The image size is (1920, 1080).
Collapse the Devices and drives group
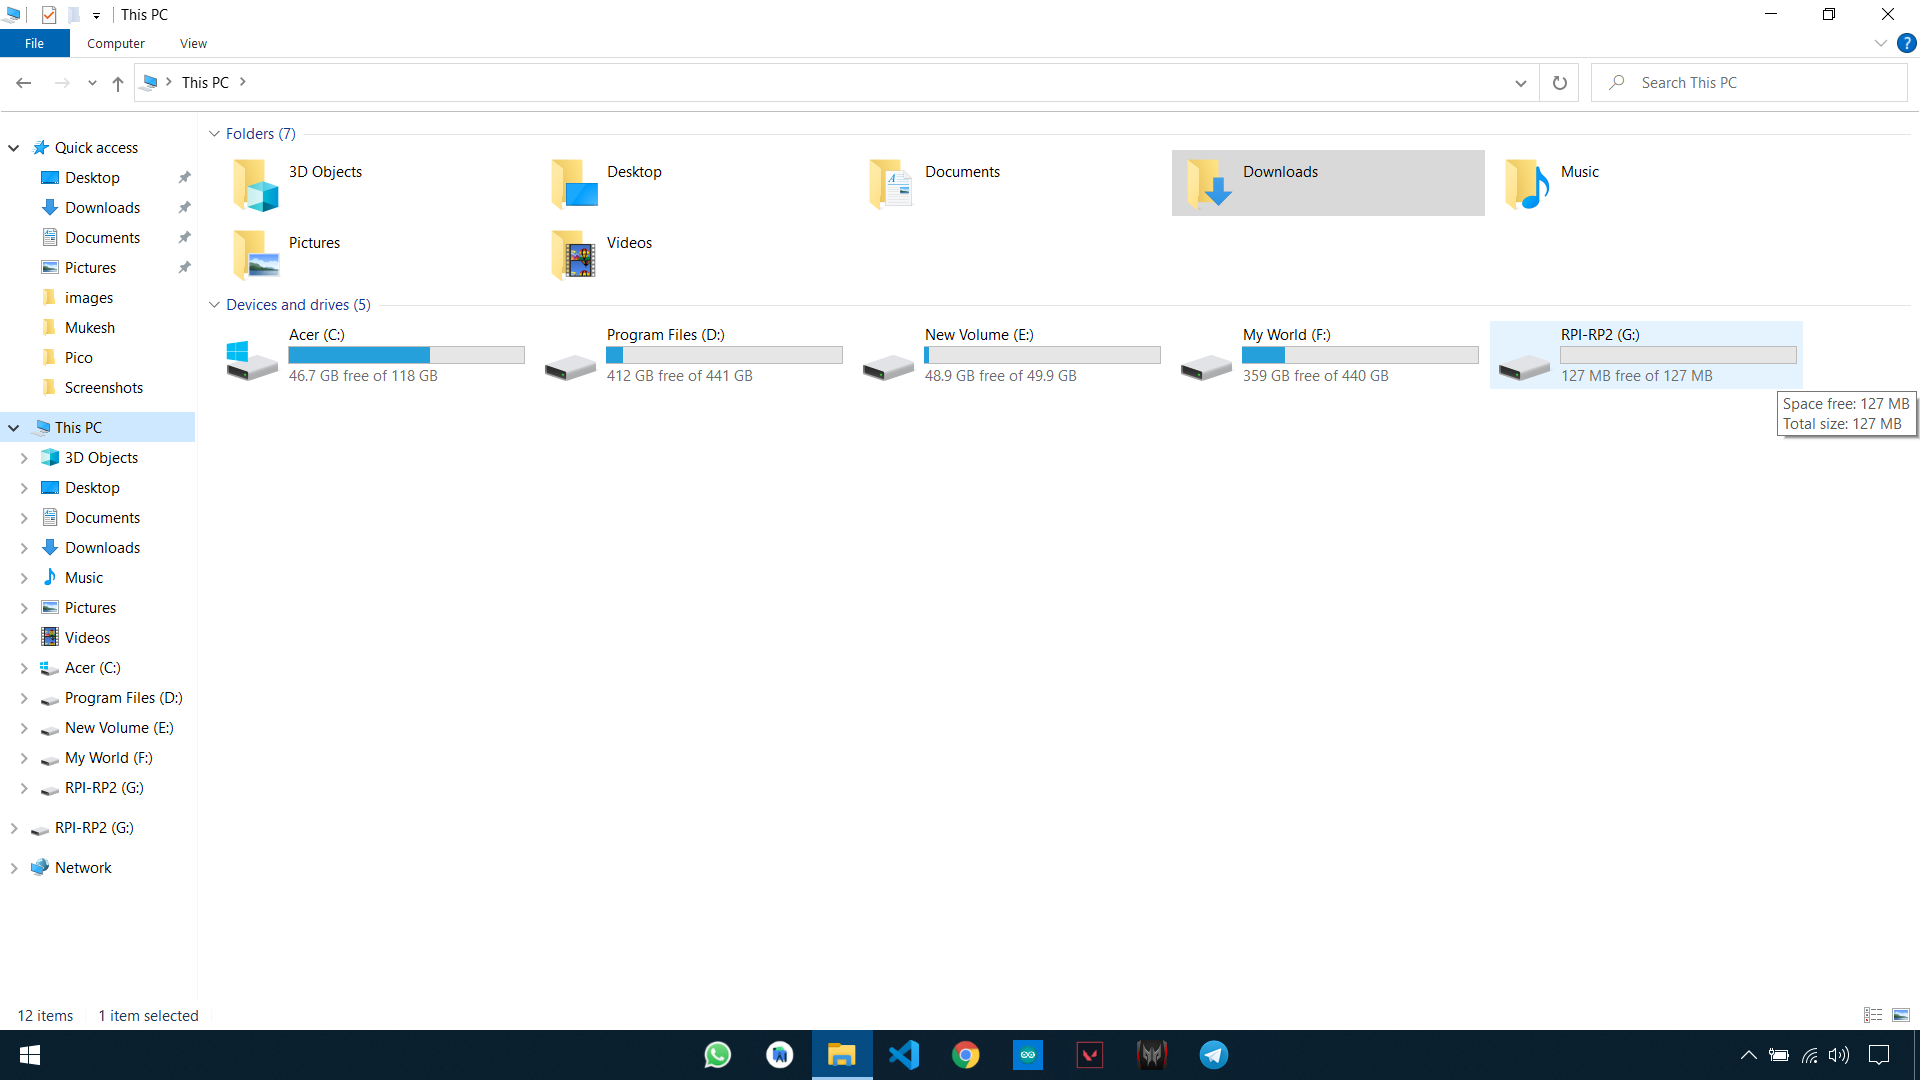pos(214,305)
